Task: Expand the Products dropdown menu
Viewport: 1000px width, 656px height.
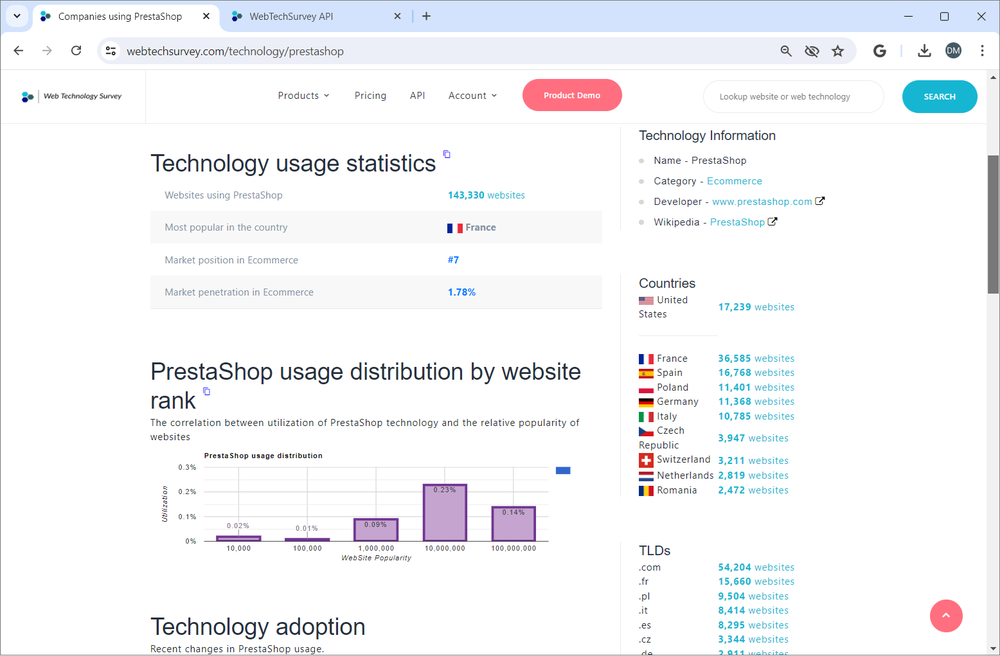Action: pos(303,96)
